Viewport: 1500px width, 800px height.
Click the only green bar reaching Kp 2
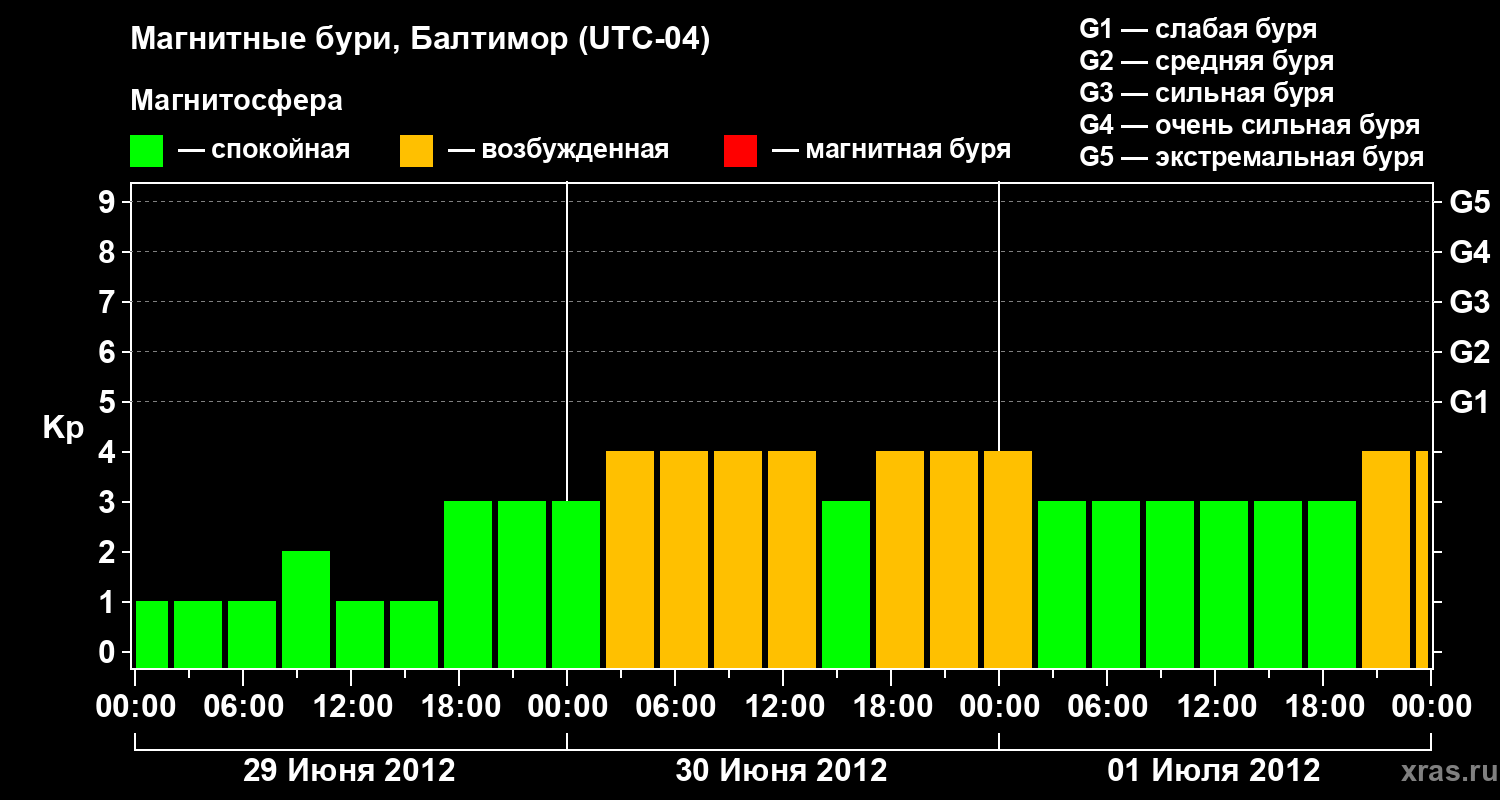[306, 609]
